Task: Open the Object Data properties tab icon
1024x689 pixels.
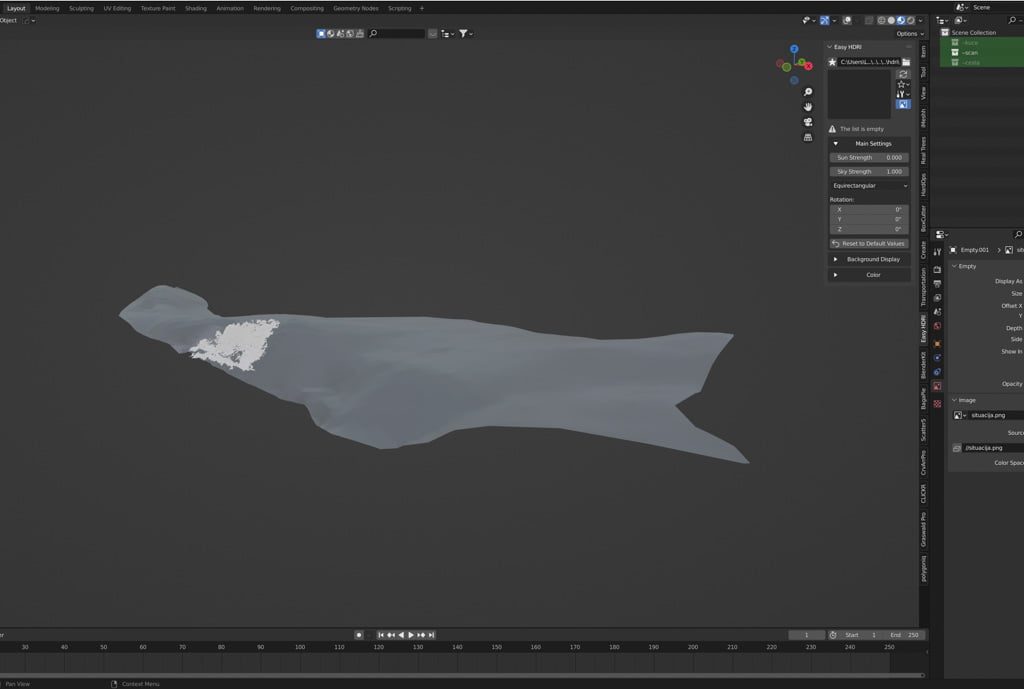Action: [x=937, y=386]
